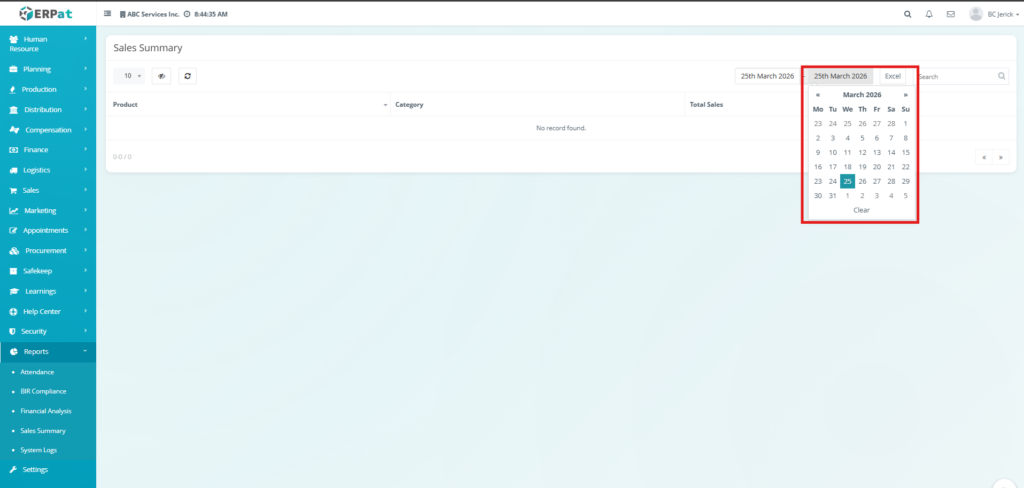Open the notifications bell
This screenshot has height=488, width=1024.
pos(929,14)
